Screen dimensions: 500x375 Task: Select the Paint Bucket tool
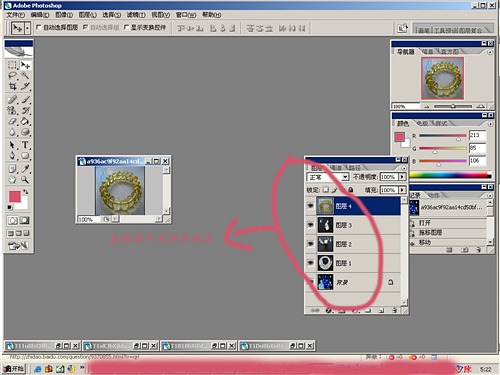coord(25,121)
